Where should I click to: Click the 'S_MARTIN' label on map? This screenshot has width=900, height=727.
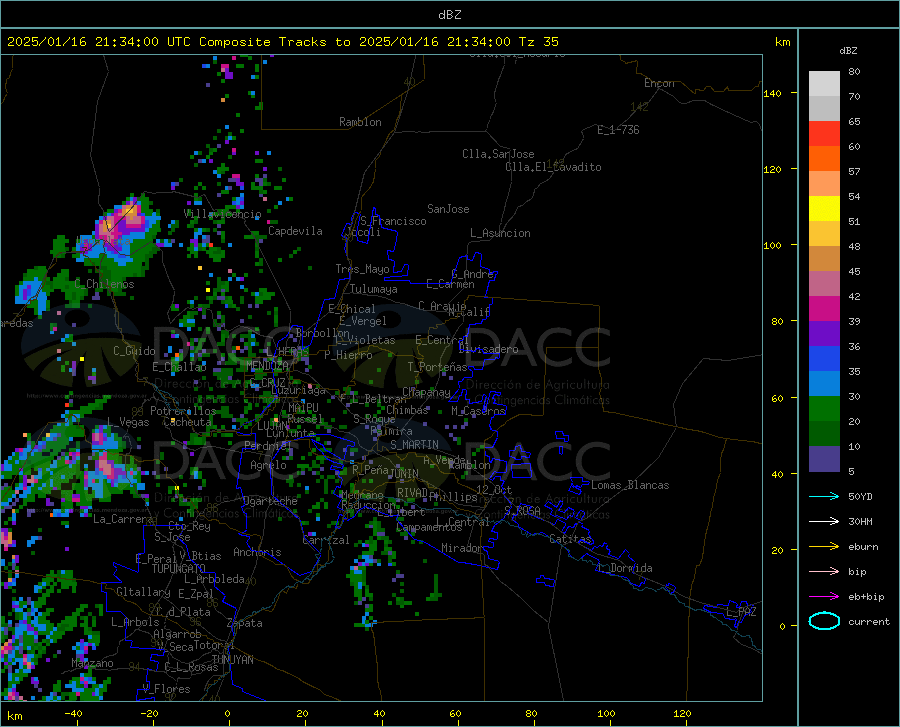[414, 445]
